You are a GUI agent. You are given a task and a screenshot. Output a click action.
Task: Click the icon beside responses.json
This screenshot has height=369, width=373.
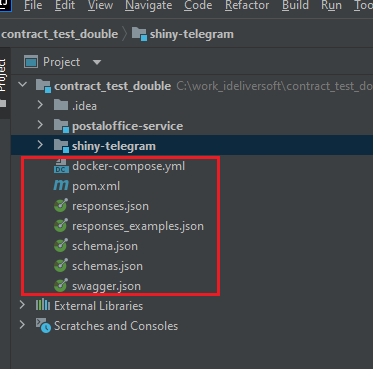click(61, 205)
